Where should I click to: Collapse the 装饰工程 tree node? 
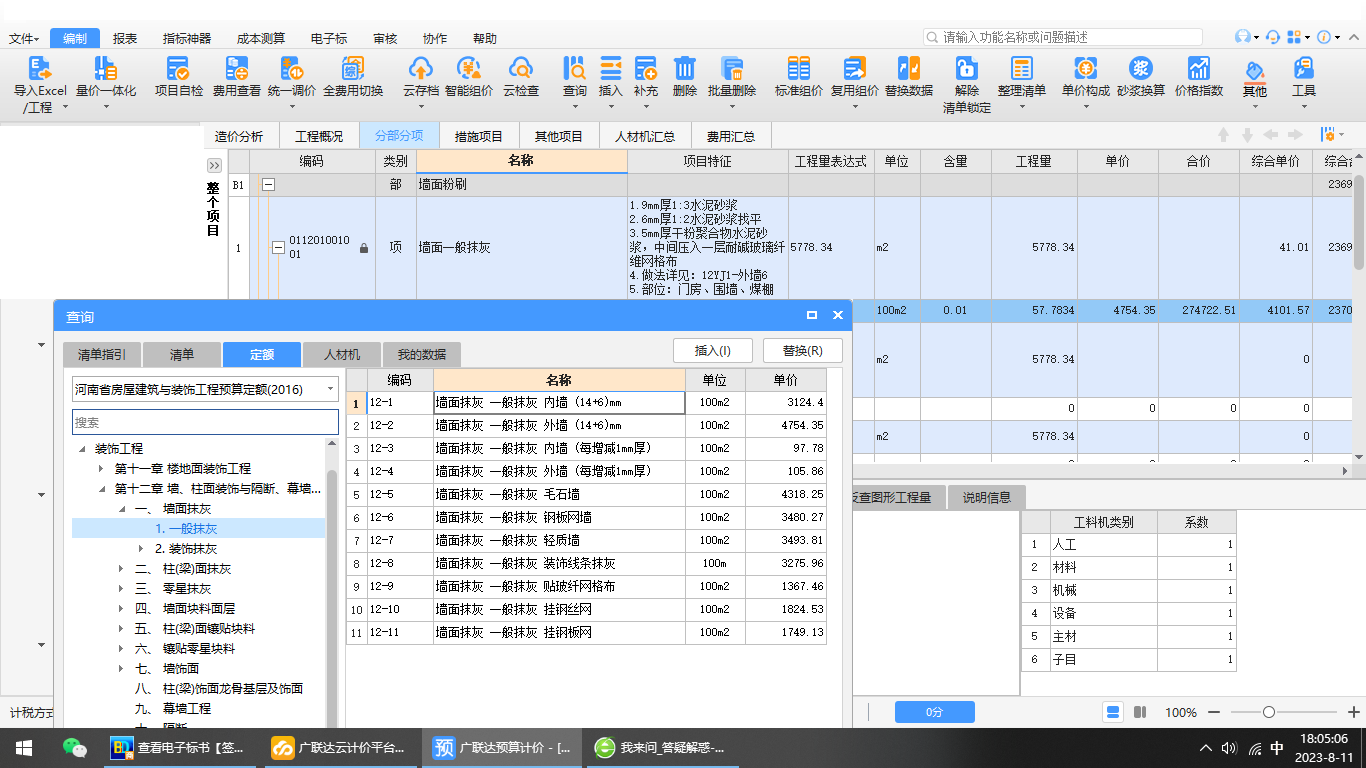(x=80, y=449)
